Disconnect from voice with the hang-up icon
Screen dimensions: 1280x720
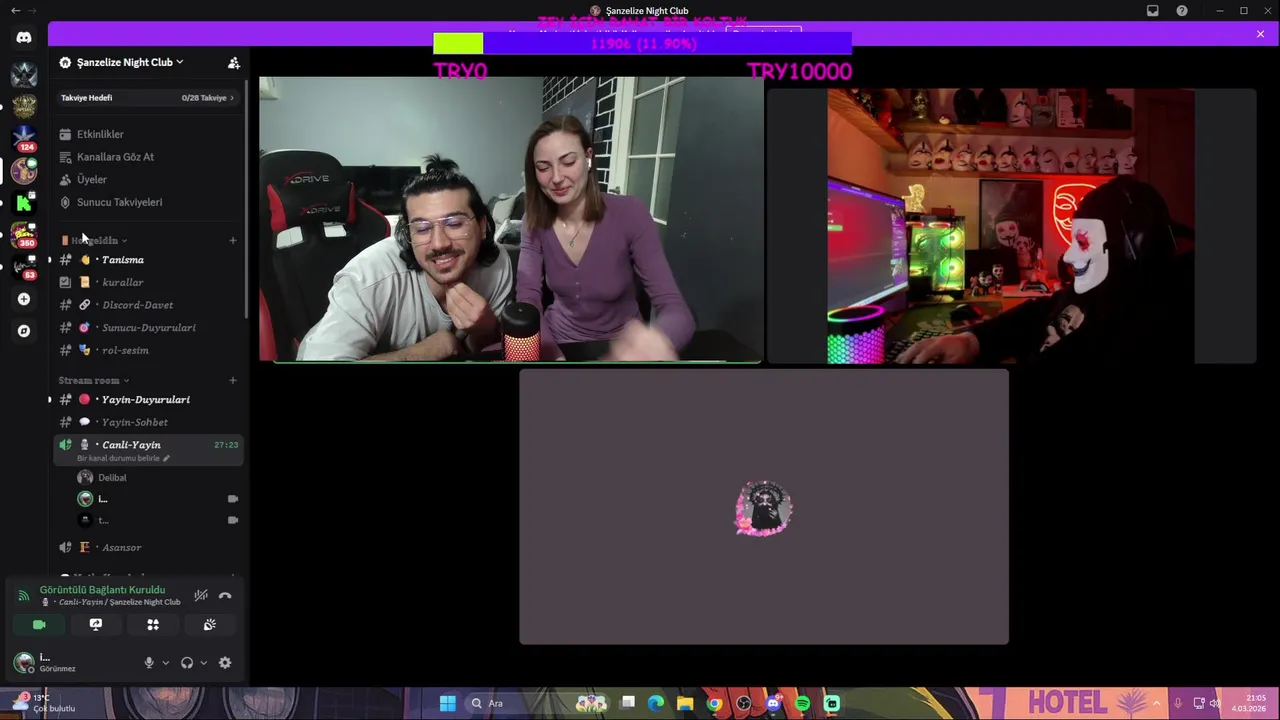coord(225,595)
